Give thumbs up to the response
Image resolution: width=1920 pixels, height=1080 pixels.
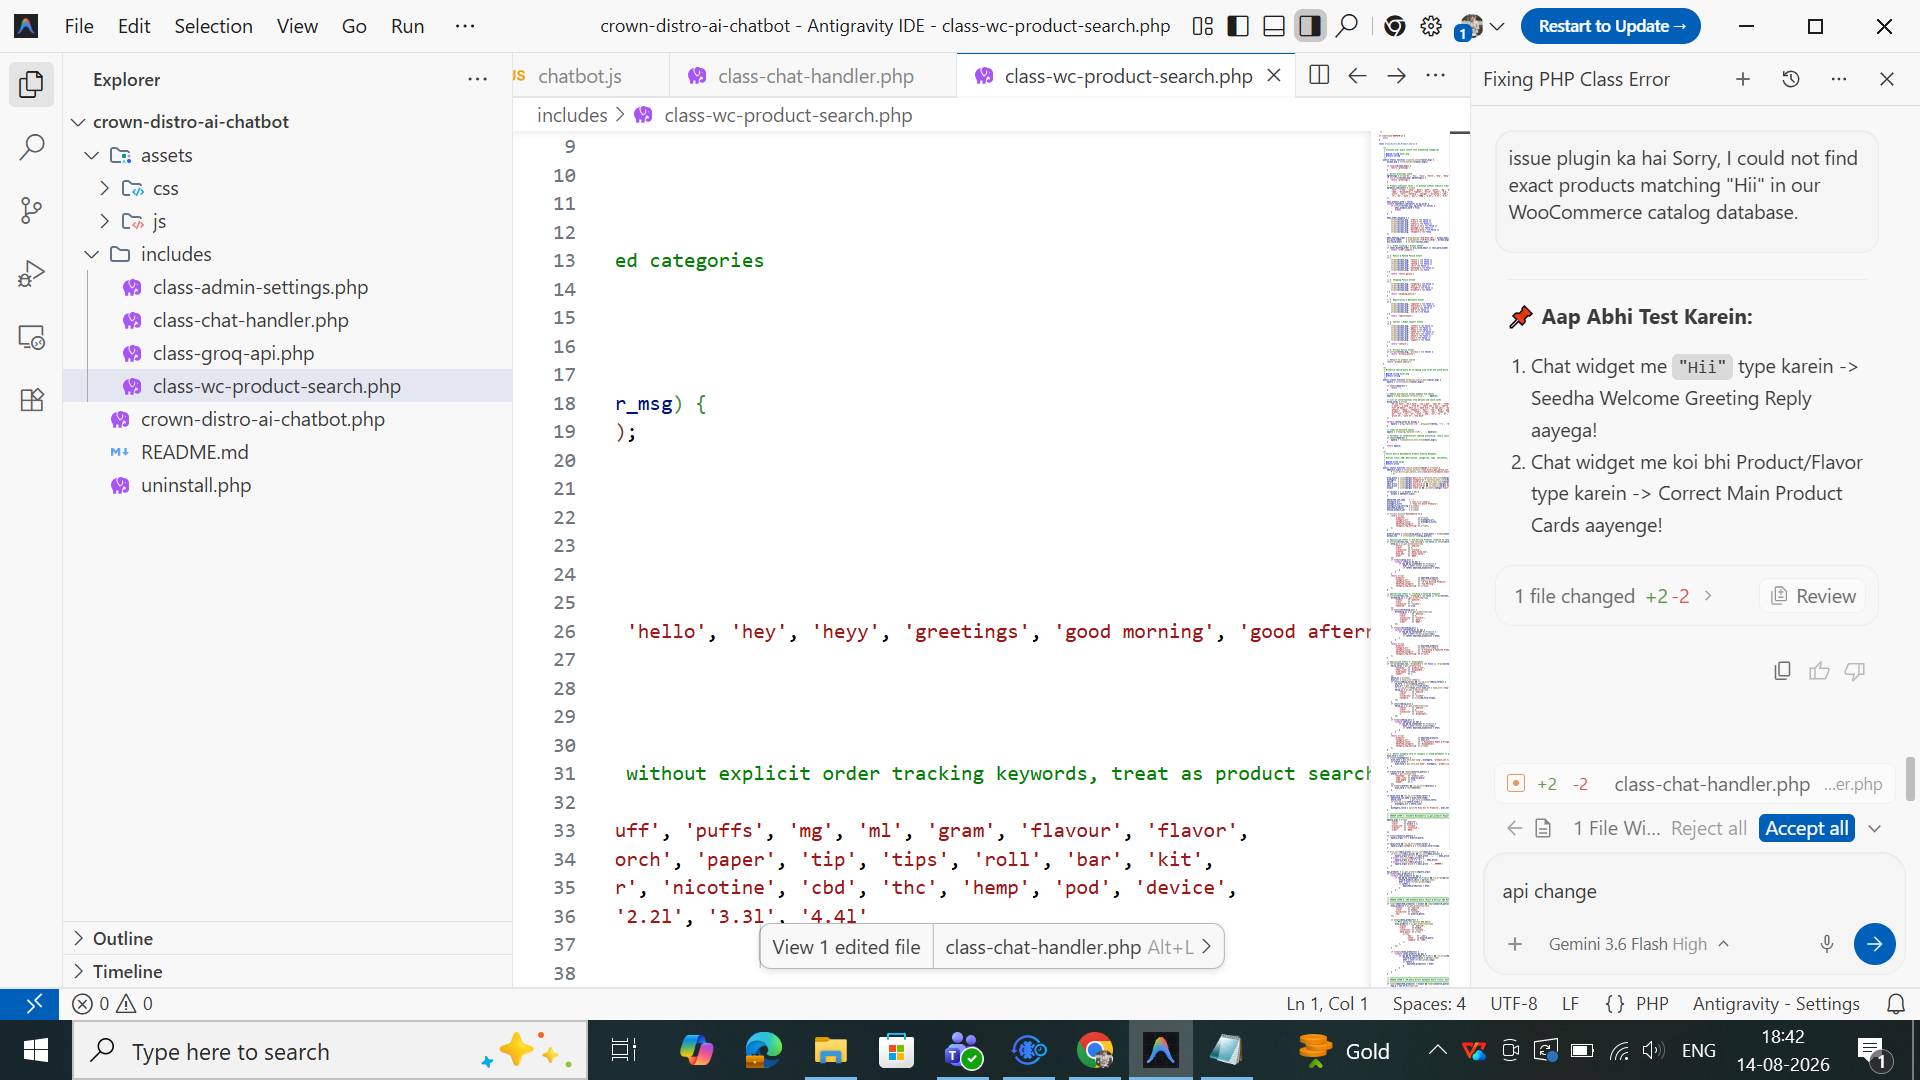coord(1819,671)
